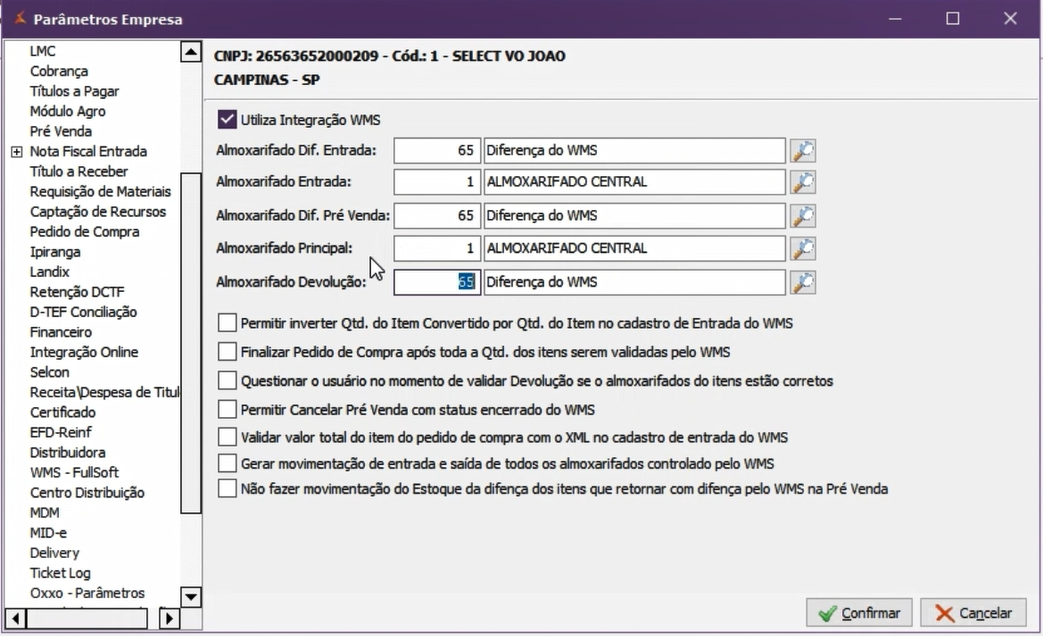Open lookup for Almoxarifado Principal
This screenshot has height=636, width=1043.
pyautogui.click(x=803, y=248)
